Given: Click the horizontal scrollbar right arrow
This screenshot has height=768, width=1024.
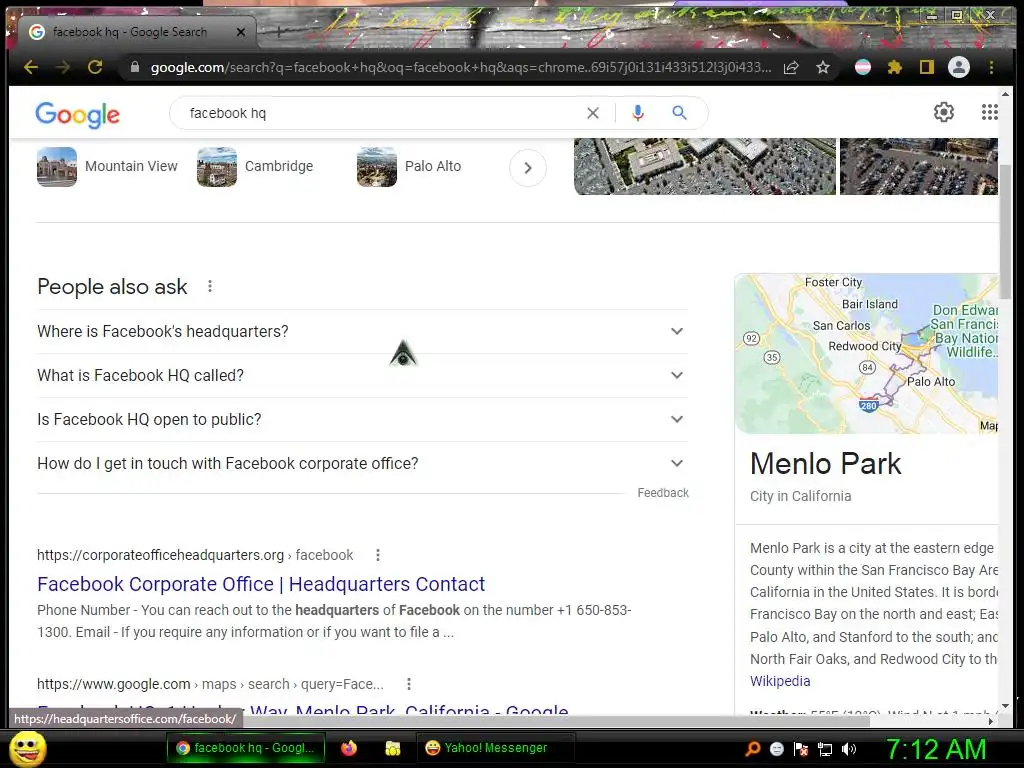Looking at the screenshot, I should [991, 722].
